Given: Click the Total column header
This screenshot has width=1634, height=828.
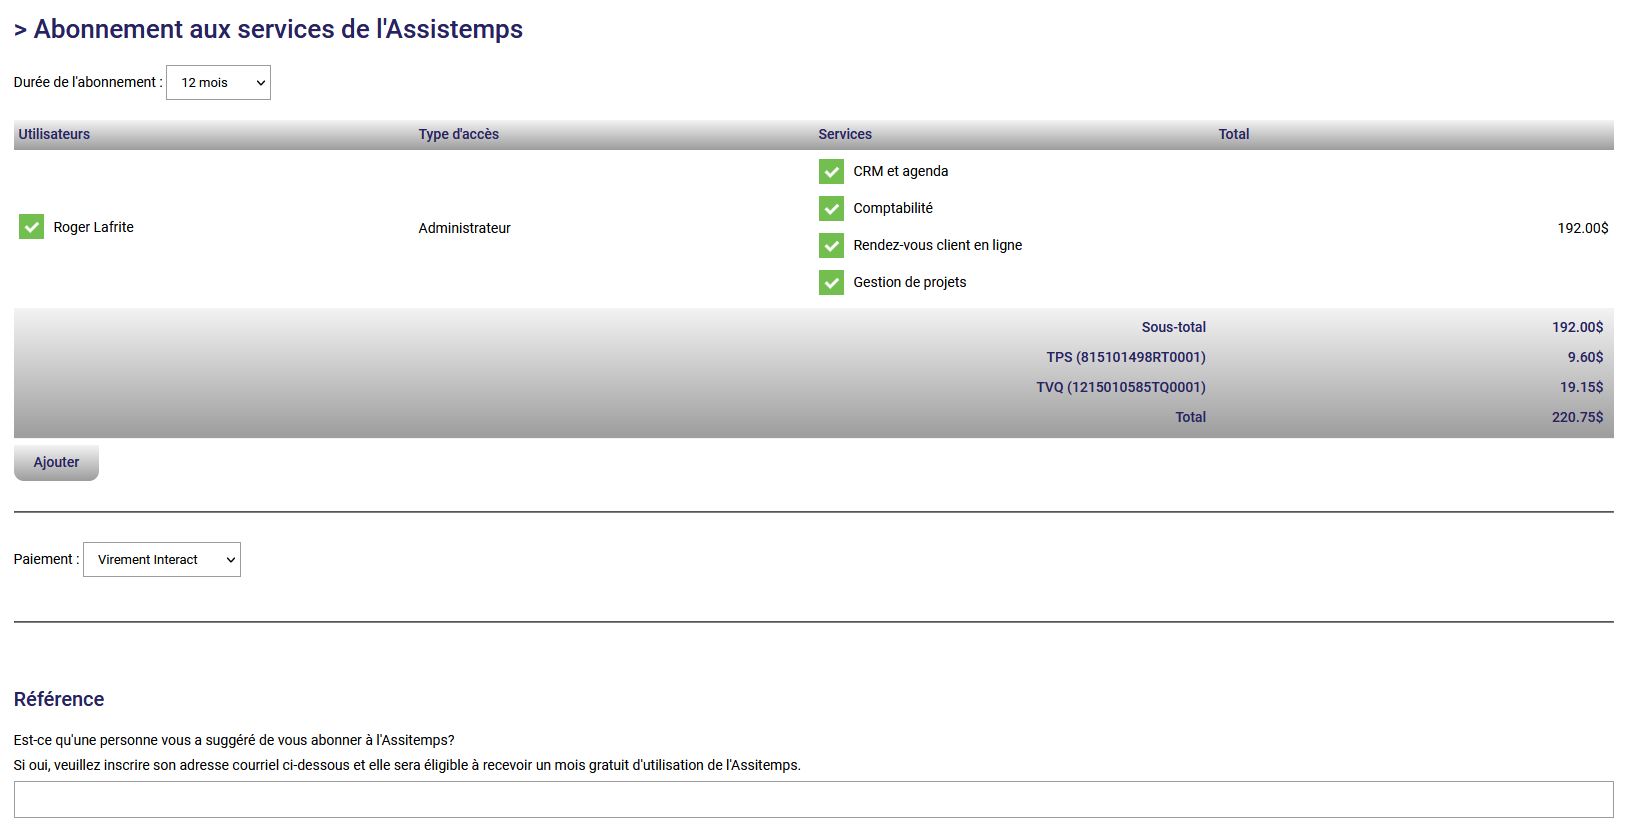Looking at the screenshot, I should [x=1233, y=134].
